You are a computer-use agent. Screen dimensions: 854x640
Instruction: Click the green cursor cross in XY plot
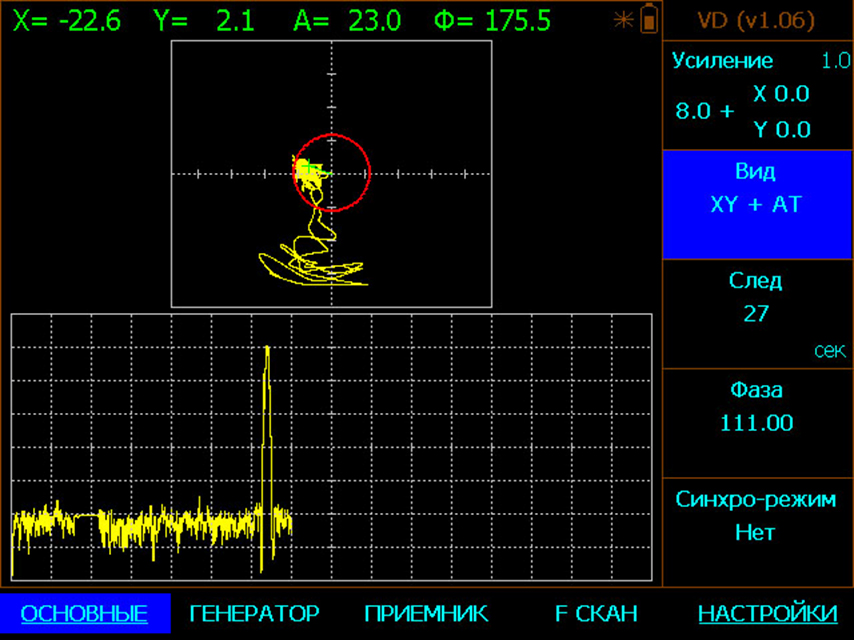(x=309, y=166)
